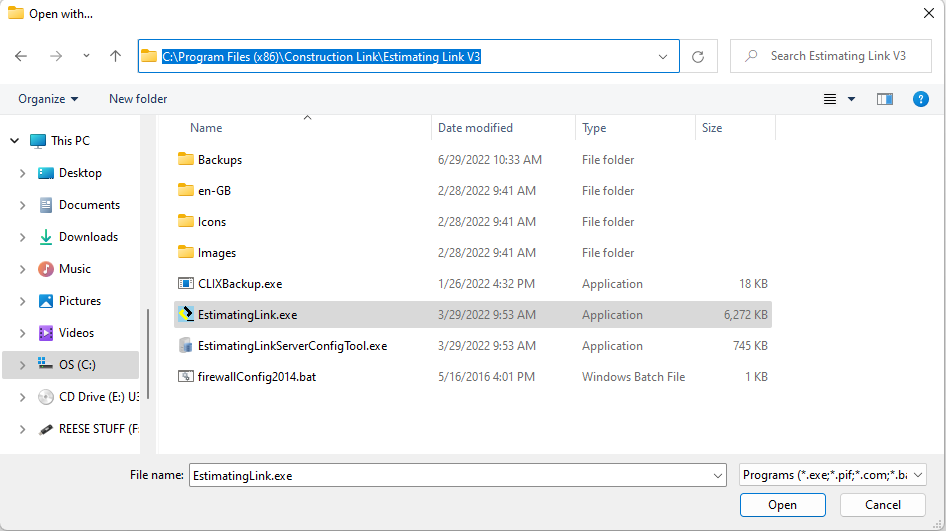Expand the Music tree node
This screenshot has height=531, width=946.
tap(22, 269)
